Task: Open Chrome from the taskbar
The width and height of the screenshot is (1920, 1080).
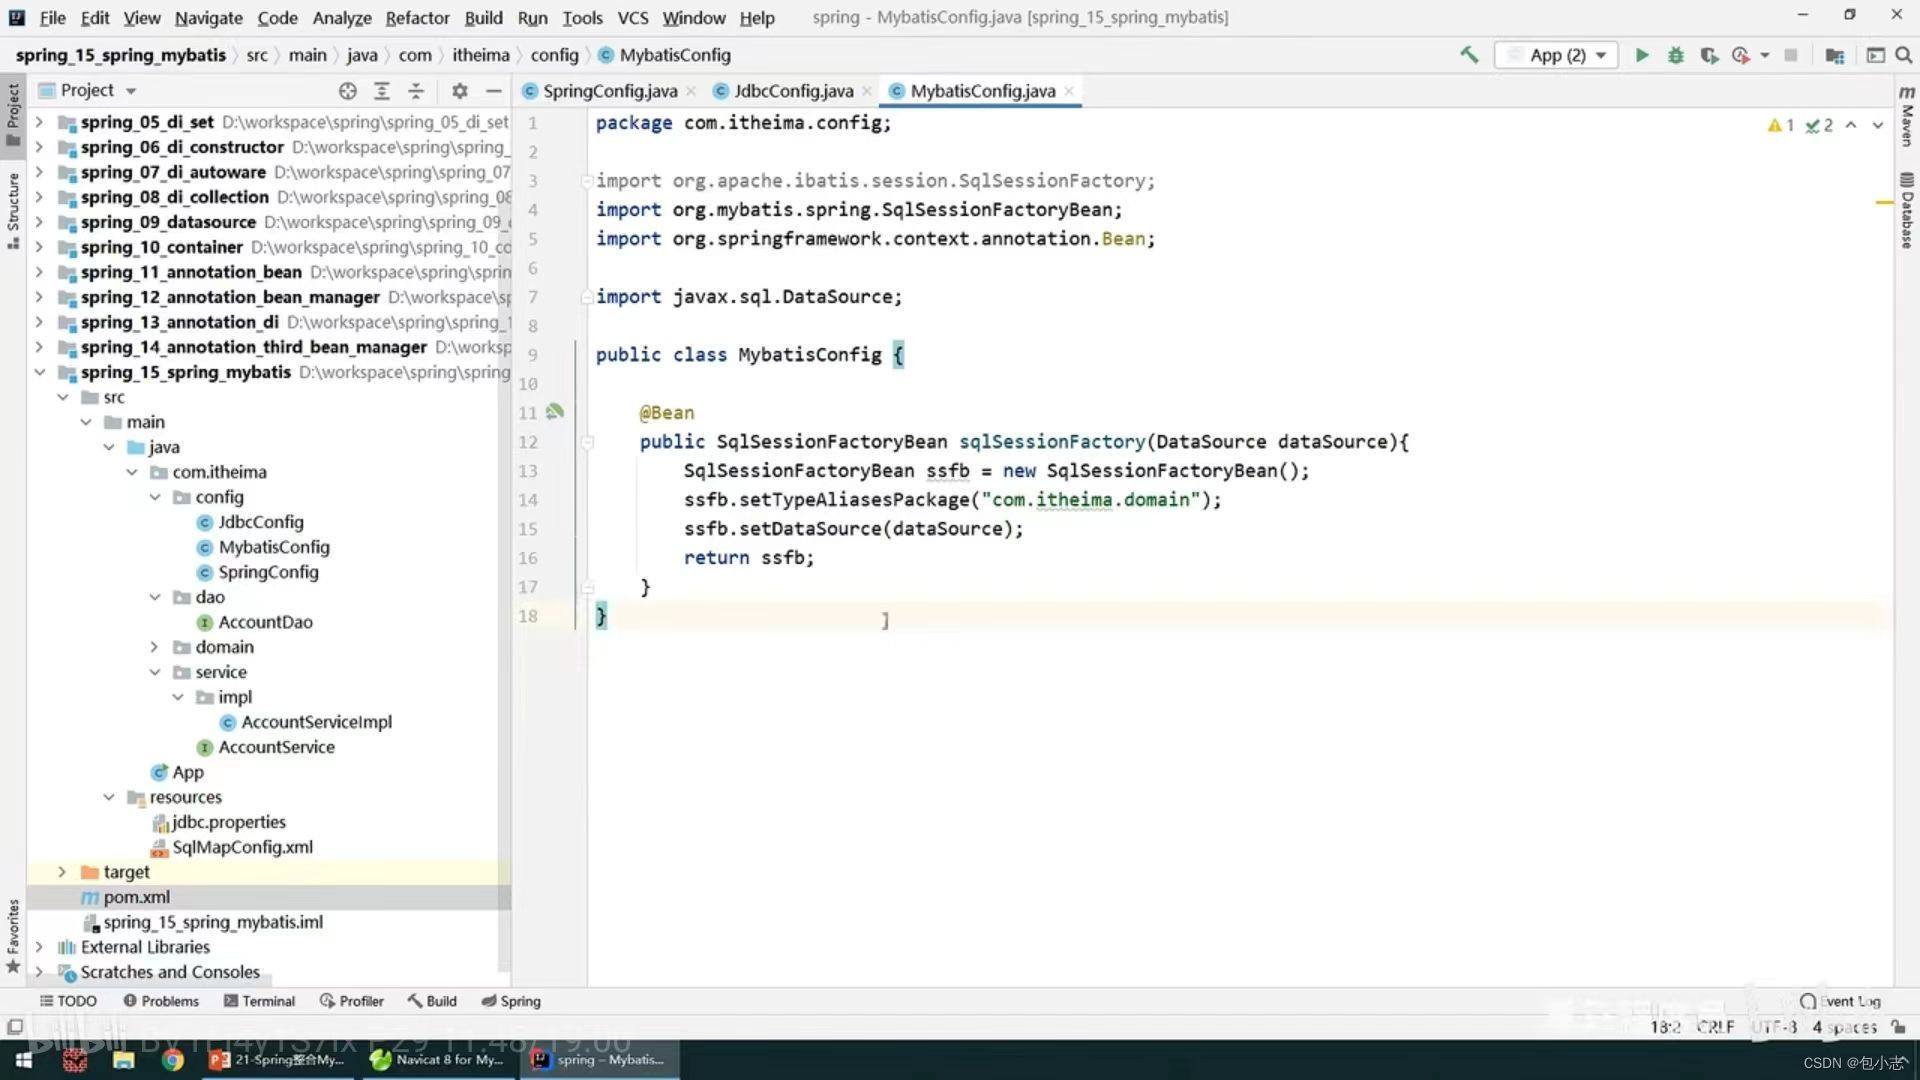Action: click(x=172, y=1060)
